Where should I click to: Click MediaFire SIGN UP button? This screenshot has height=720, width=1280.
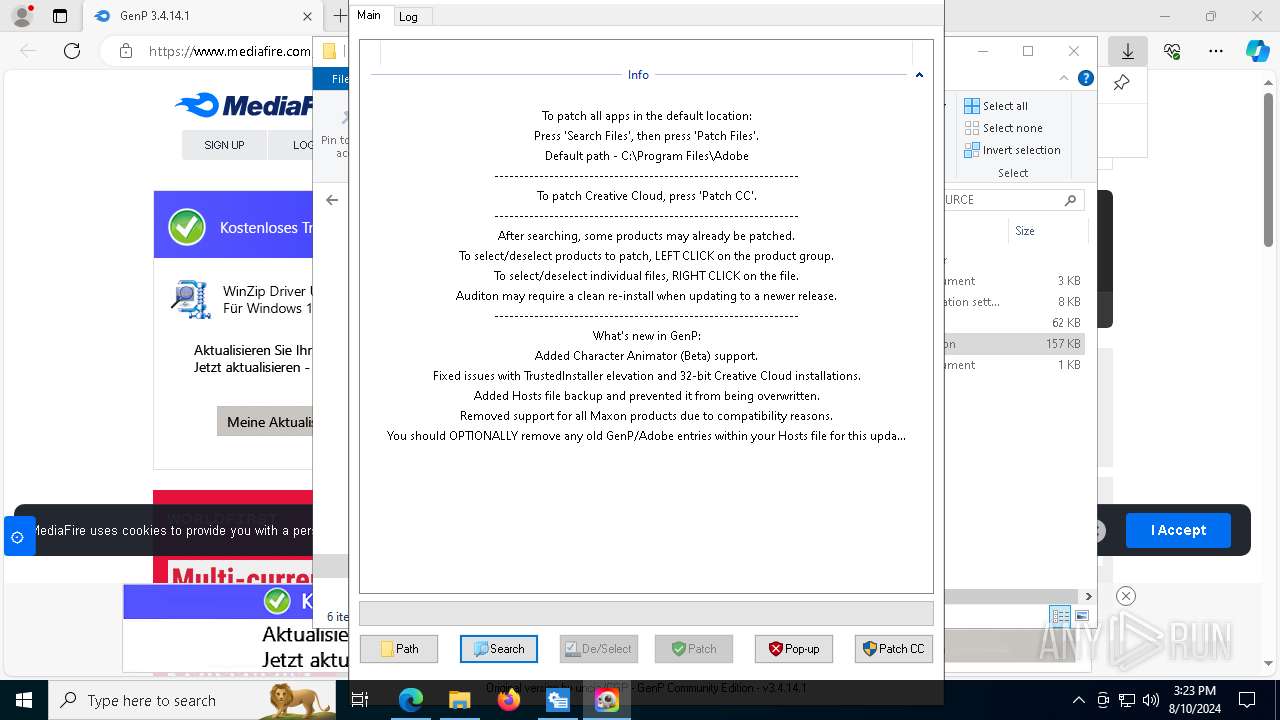(224, 145)
